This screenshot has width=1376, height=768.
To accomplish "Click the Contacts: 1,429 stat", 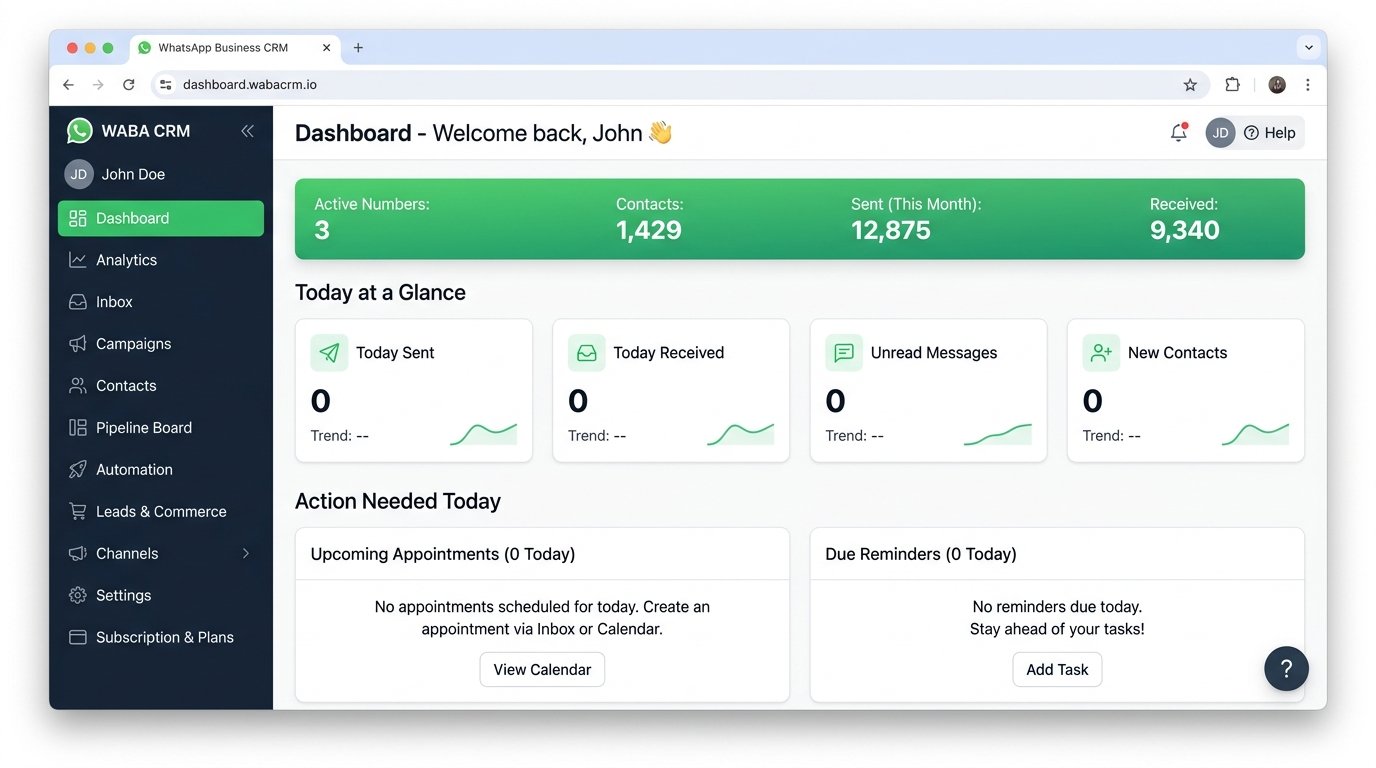I will pyautogui.click(x=650, y=219).
